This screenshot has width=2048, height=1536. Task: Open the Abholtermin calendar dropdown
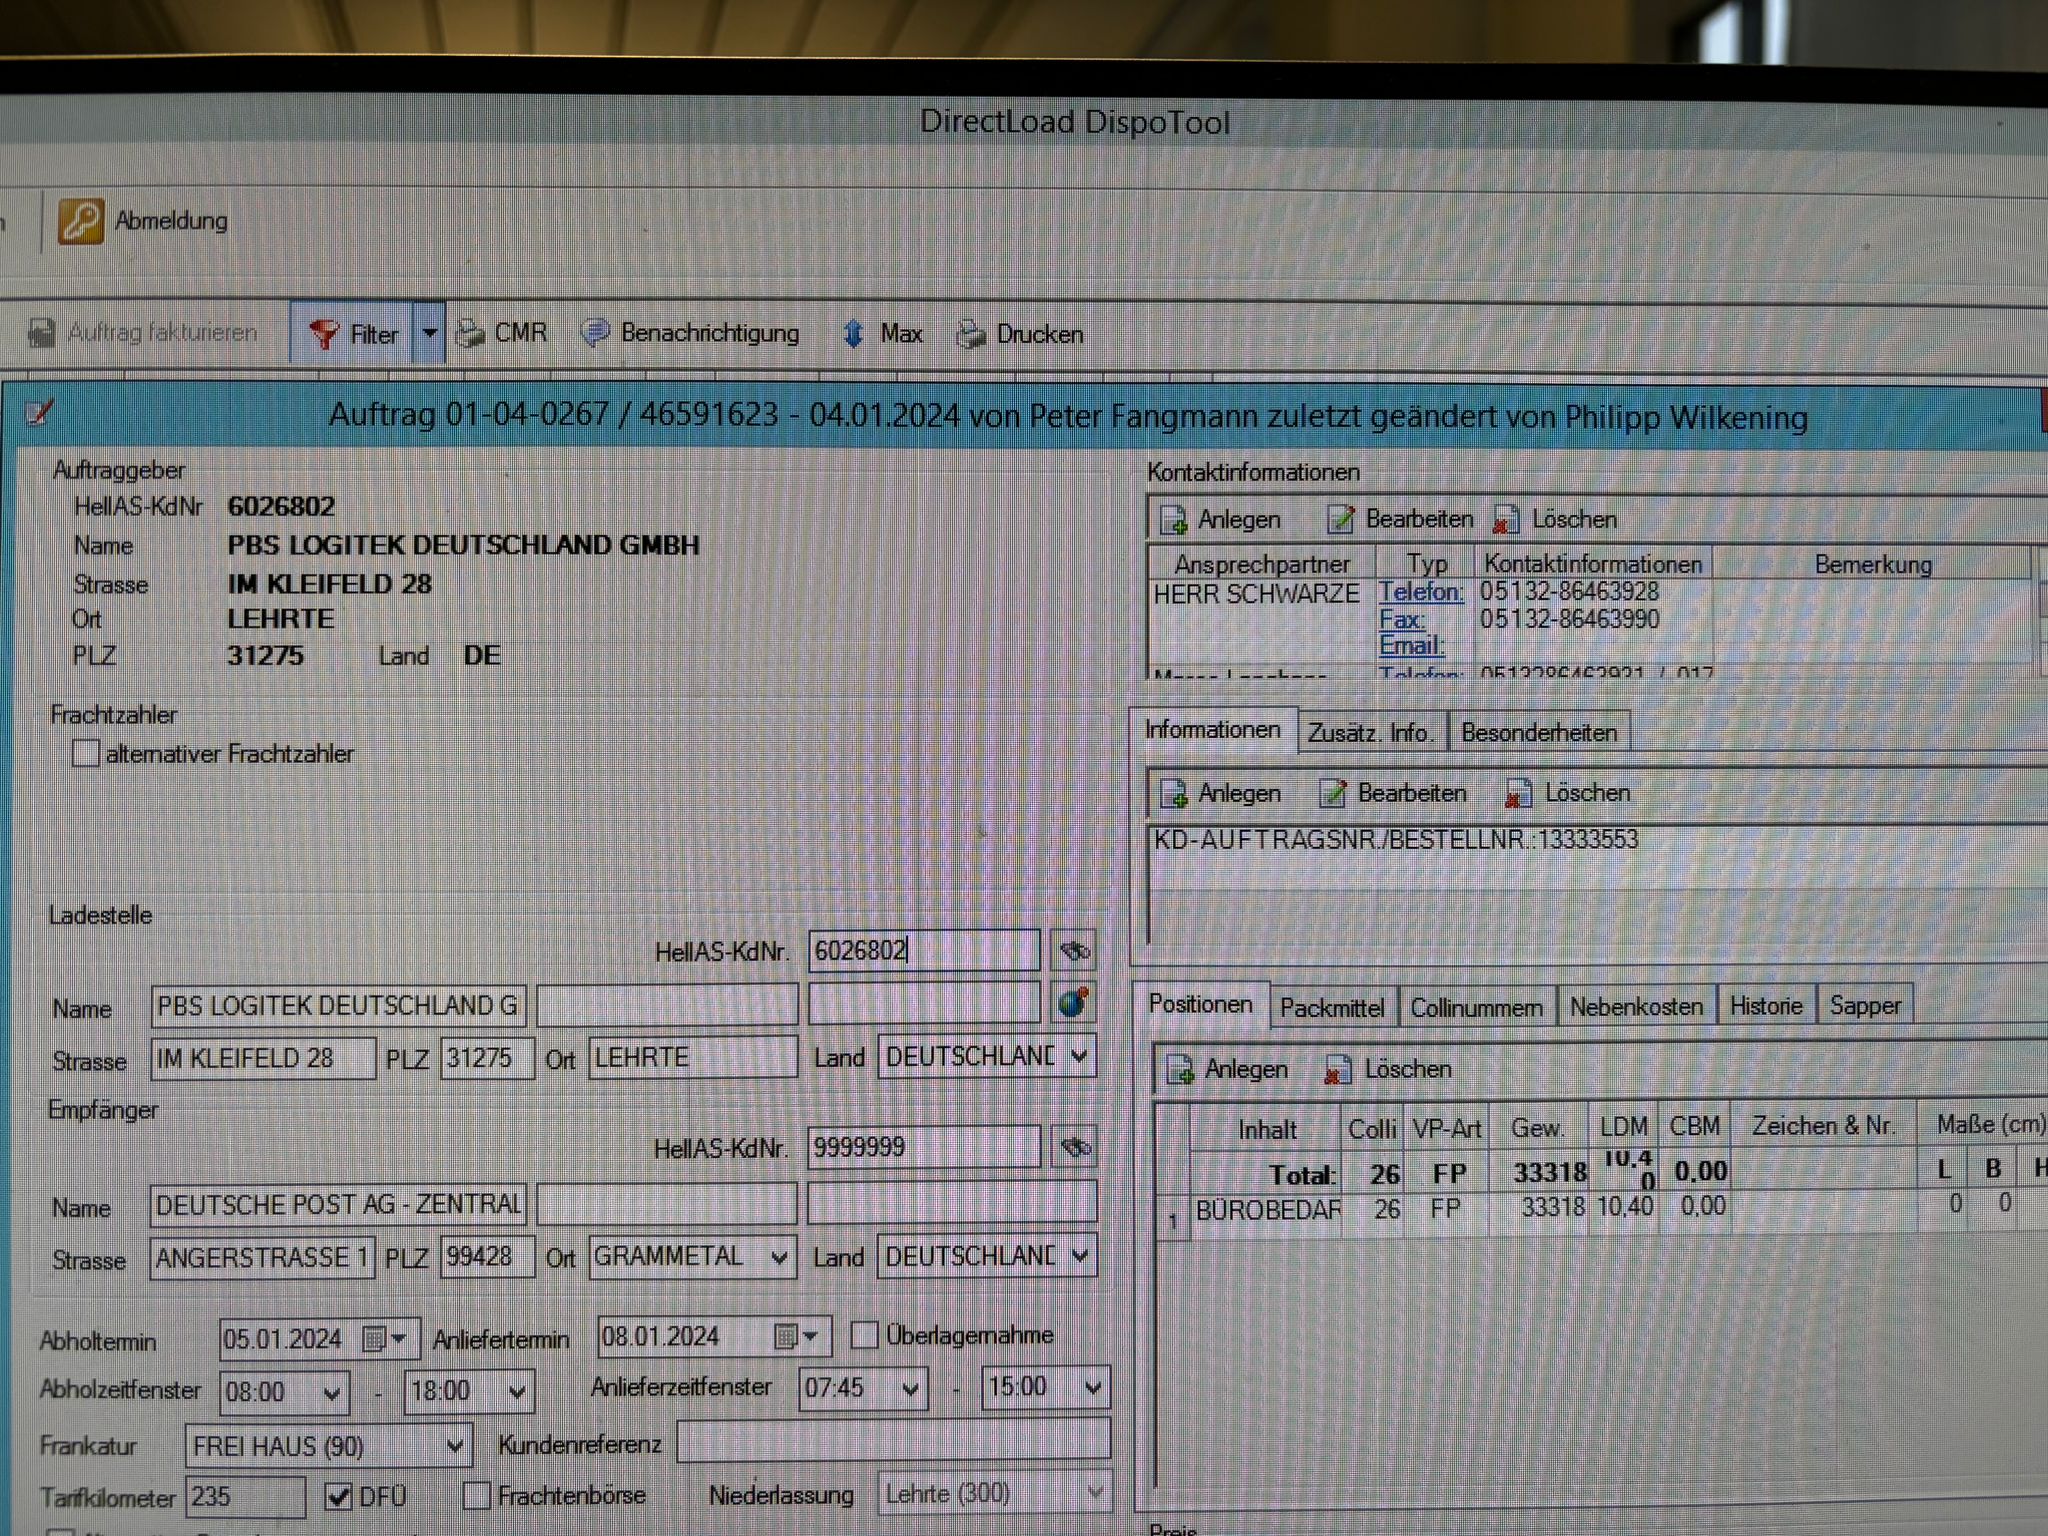coord(399,1339)
